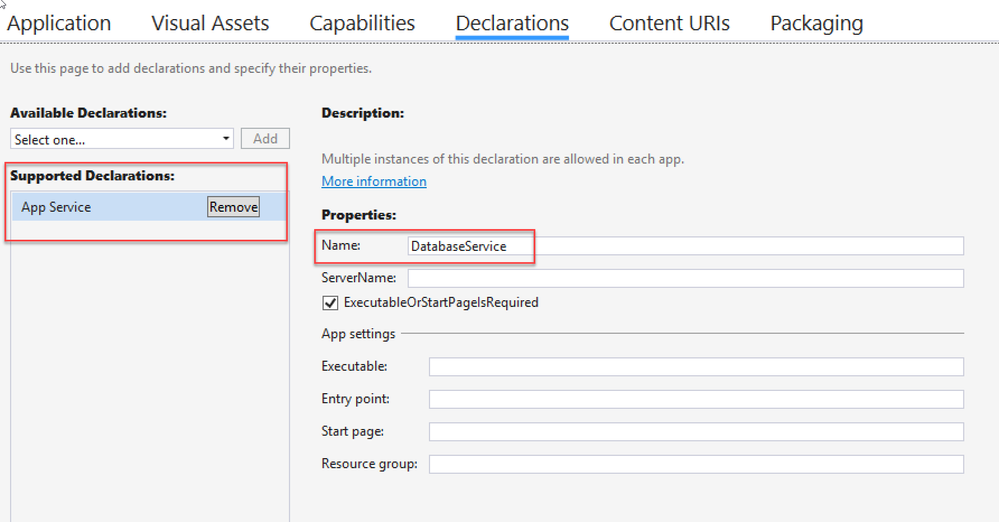Open the More information link

pos(374,181)
